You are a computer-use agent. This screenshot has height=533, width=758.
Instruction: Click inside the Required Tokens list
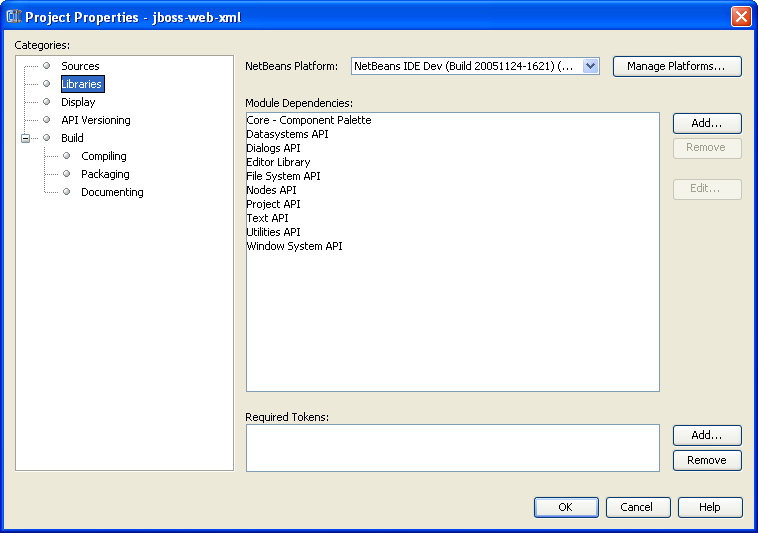452,447
